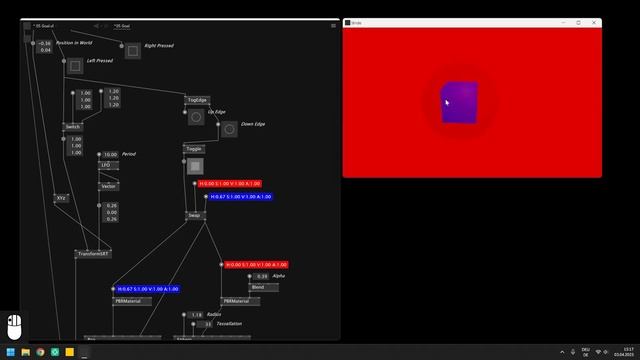Edit the Tessellation value box

[204, 324]
